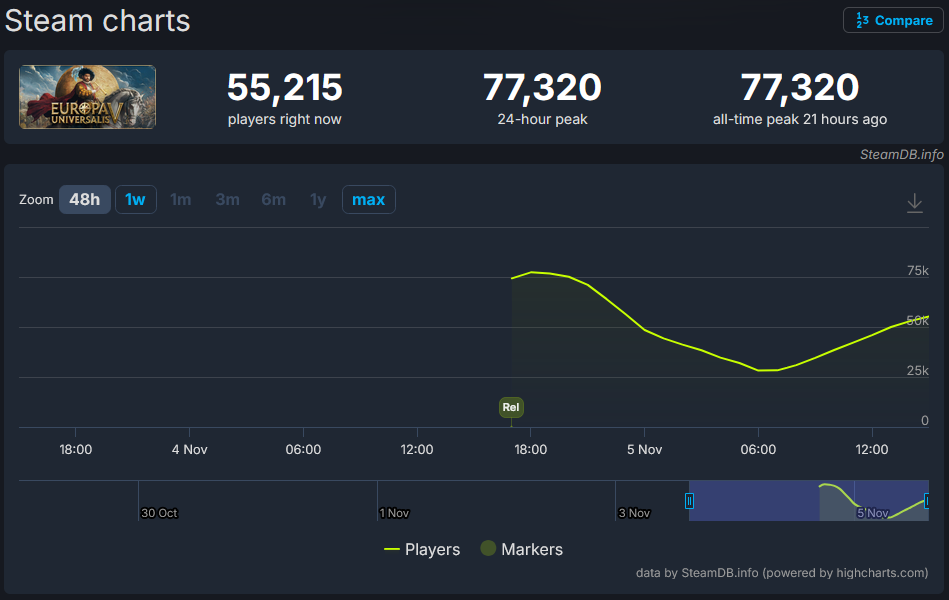Screen dimensions: 949x600
Task: Switch zoom to 1w
Action: pos(136,199)
